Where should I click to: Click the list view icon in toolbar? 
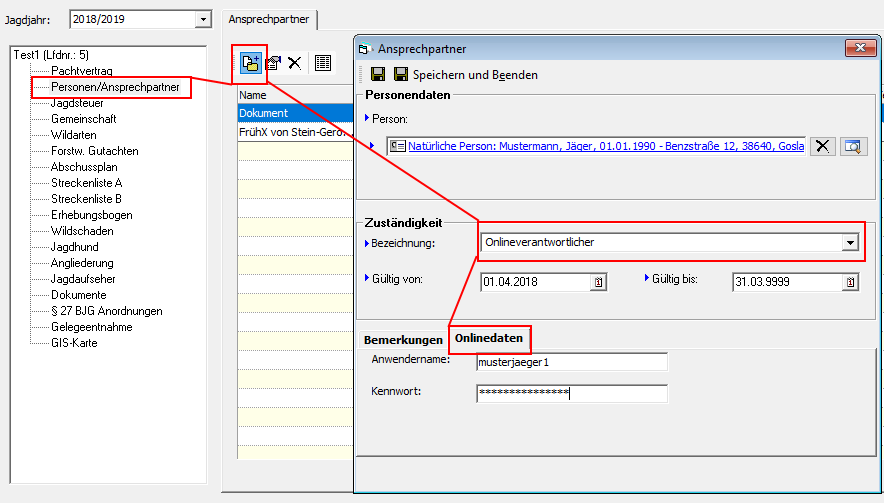pos(322,62)
